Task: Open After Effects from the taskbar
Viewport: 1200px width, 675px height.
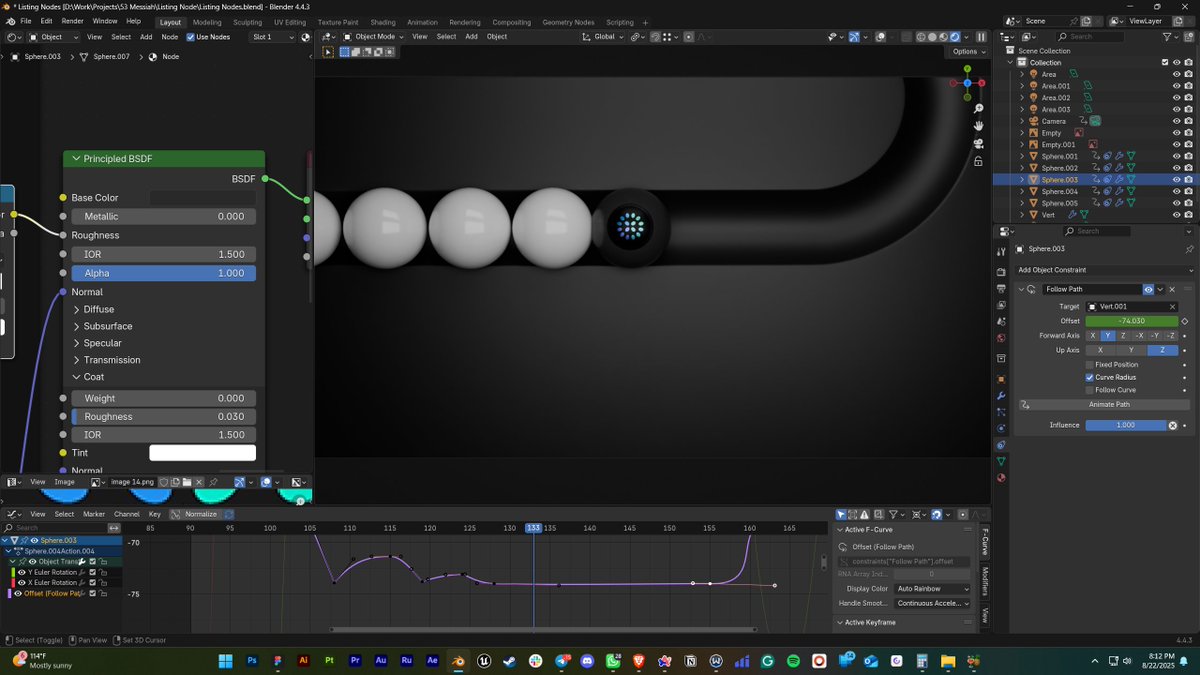Action: [x=432, y=661]
